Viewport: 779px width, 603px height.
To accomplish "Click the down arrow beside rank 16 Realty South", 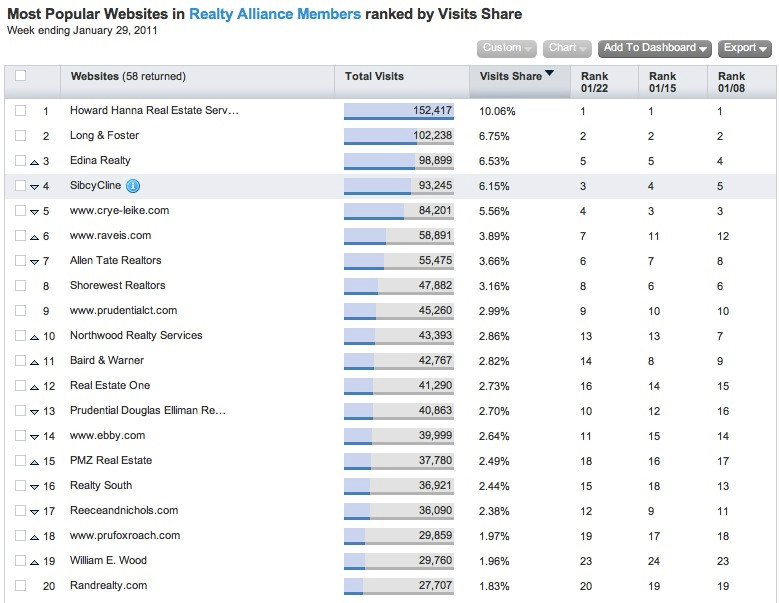I will [x=34, y=487].
